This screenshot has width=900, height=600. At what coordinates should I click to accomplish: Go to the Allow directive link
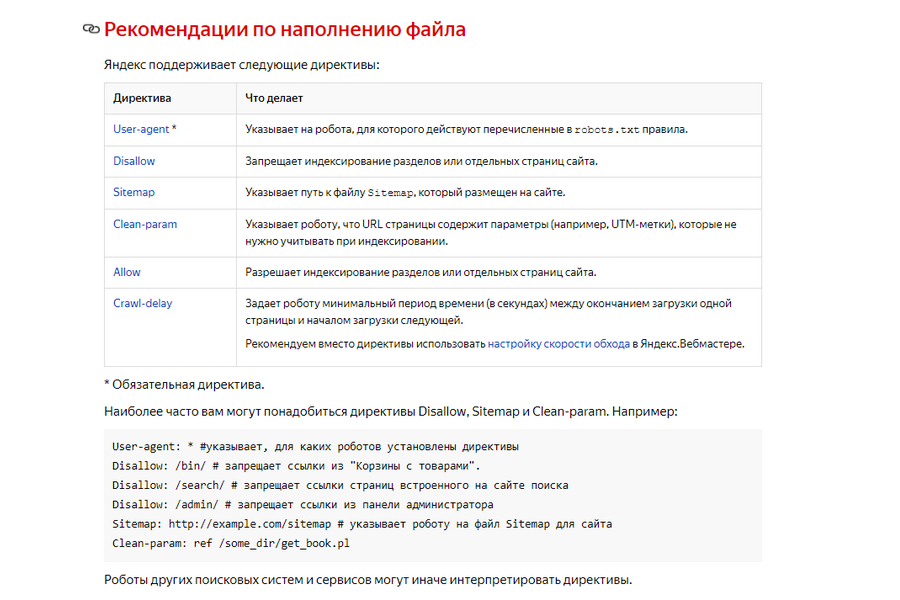(127, 271)
